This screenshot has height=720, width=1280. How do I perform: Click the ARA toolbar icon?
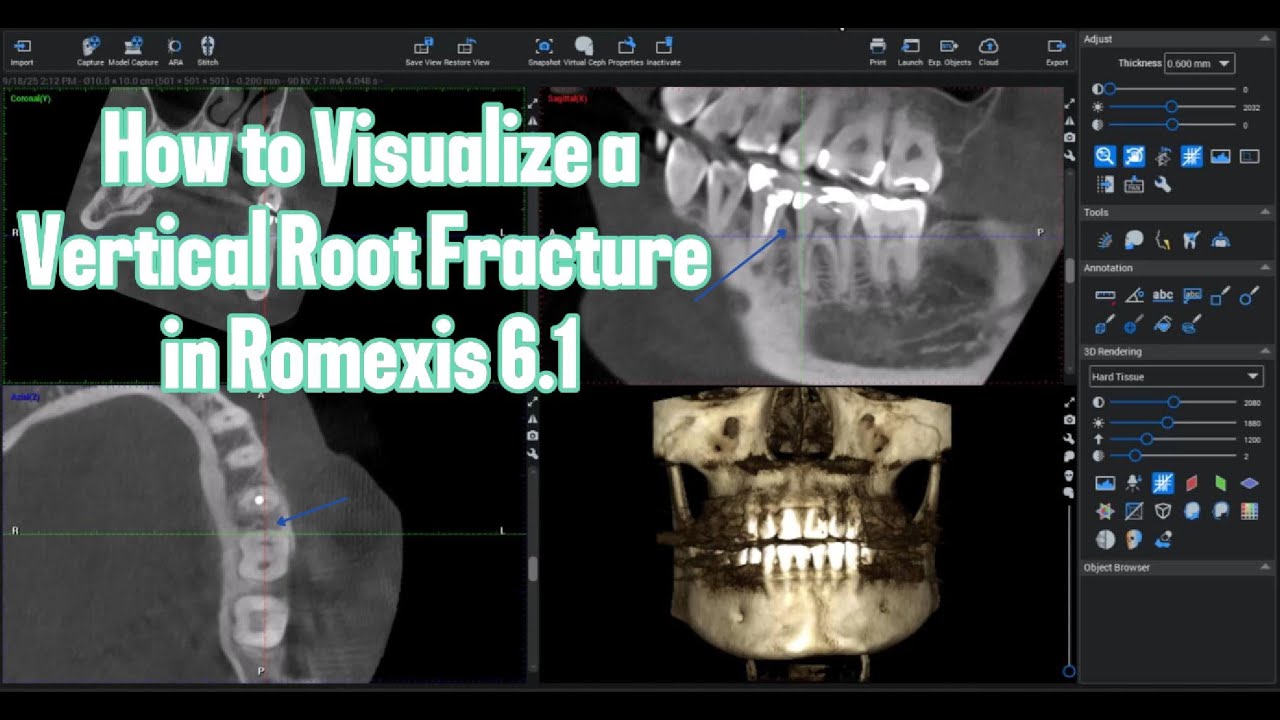pyautogui.click(x=175, y=51)
